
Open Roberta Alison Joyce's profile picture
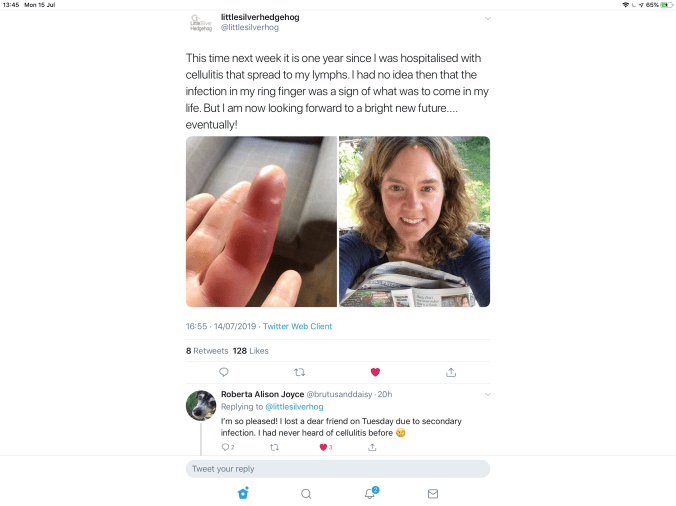tap(201, 405)
